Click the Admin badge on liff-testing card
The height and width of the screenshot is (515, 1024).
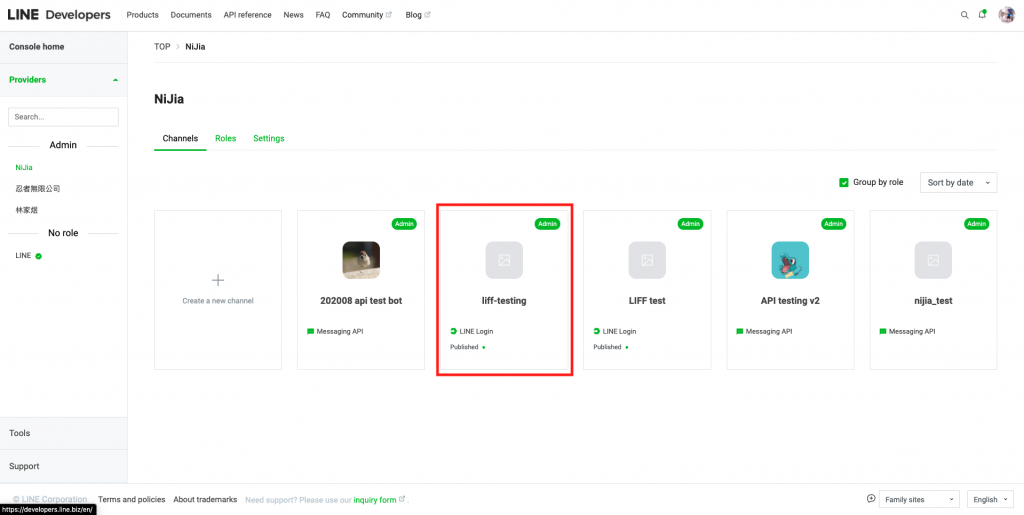tap(547, 224)
